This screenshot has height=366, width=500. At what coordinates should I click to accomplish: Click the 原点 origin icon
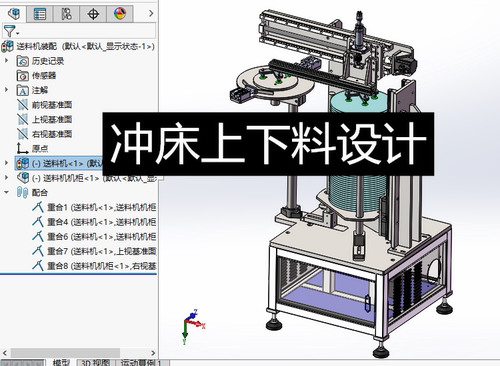(22, 148)
